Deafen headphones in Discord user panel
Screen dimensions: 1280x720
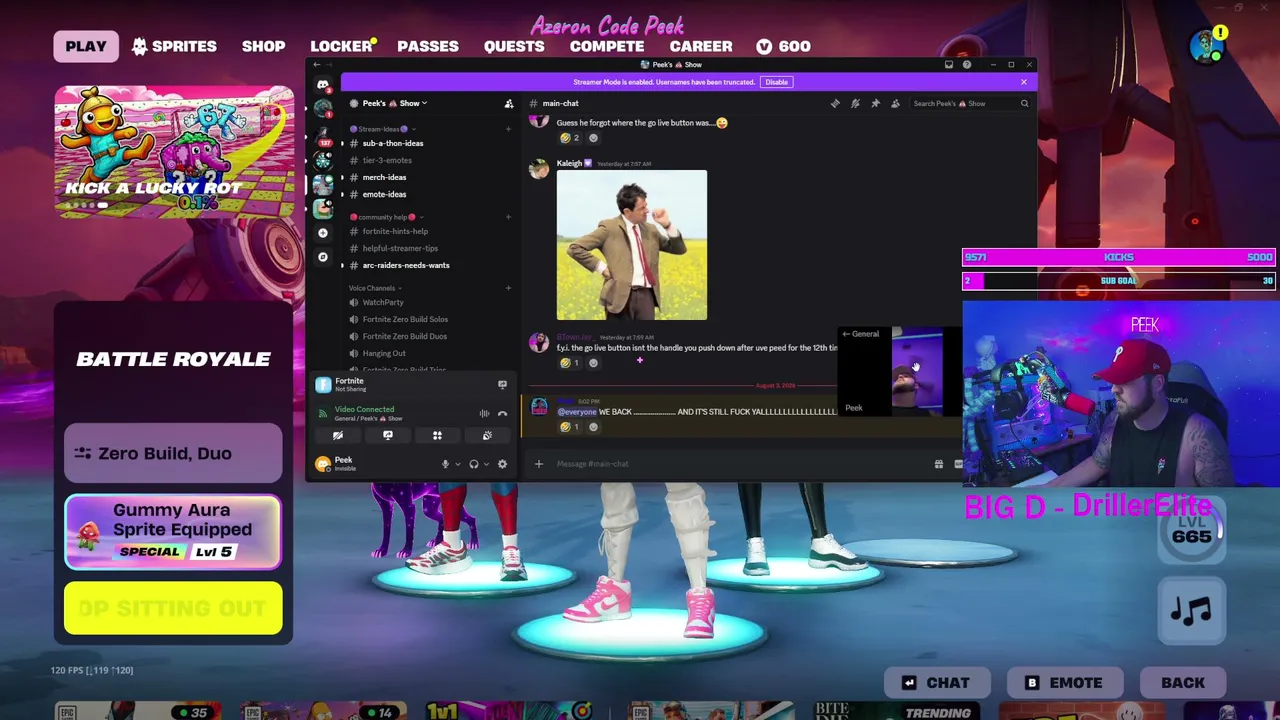coord(474,464)
